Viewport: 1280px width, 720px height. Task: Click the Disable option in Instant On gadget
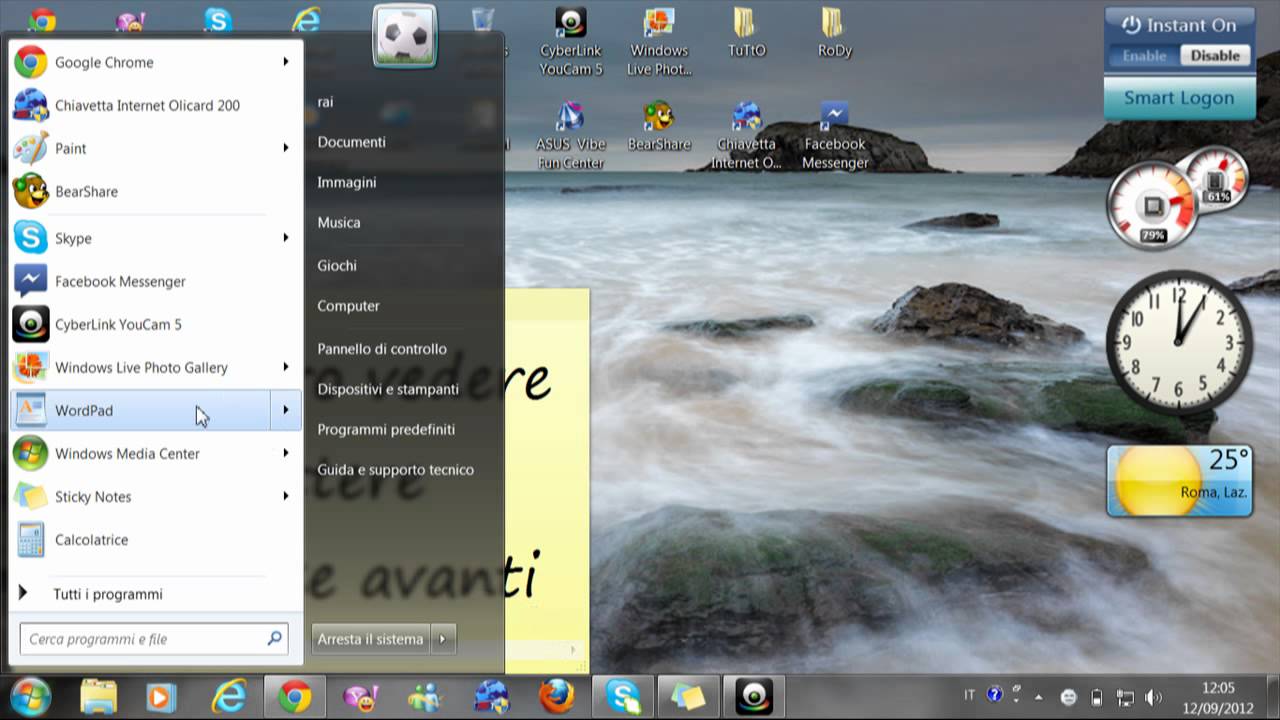[x=1215, y=56]
